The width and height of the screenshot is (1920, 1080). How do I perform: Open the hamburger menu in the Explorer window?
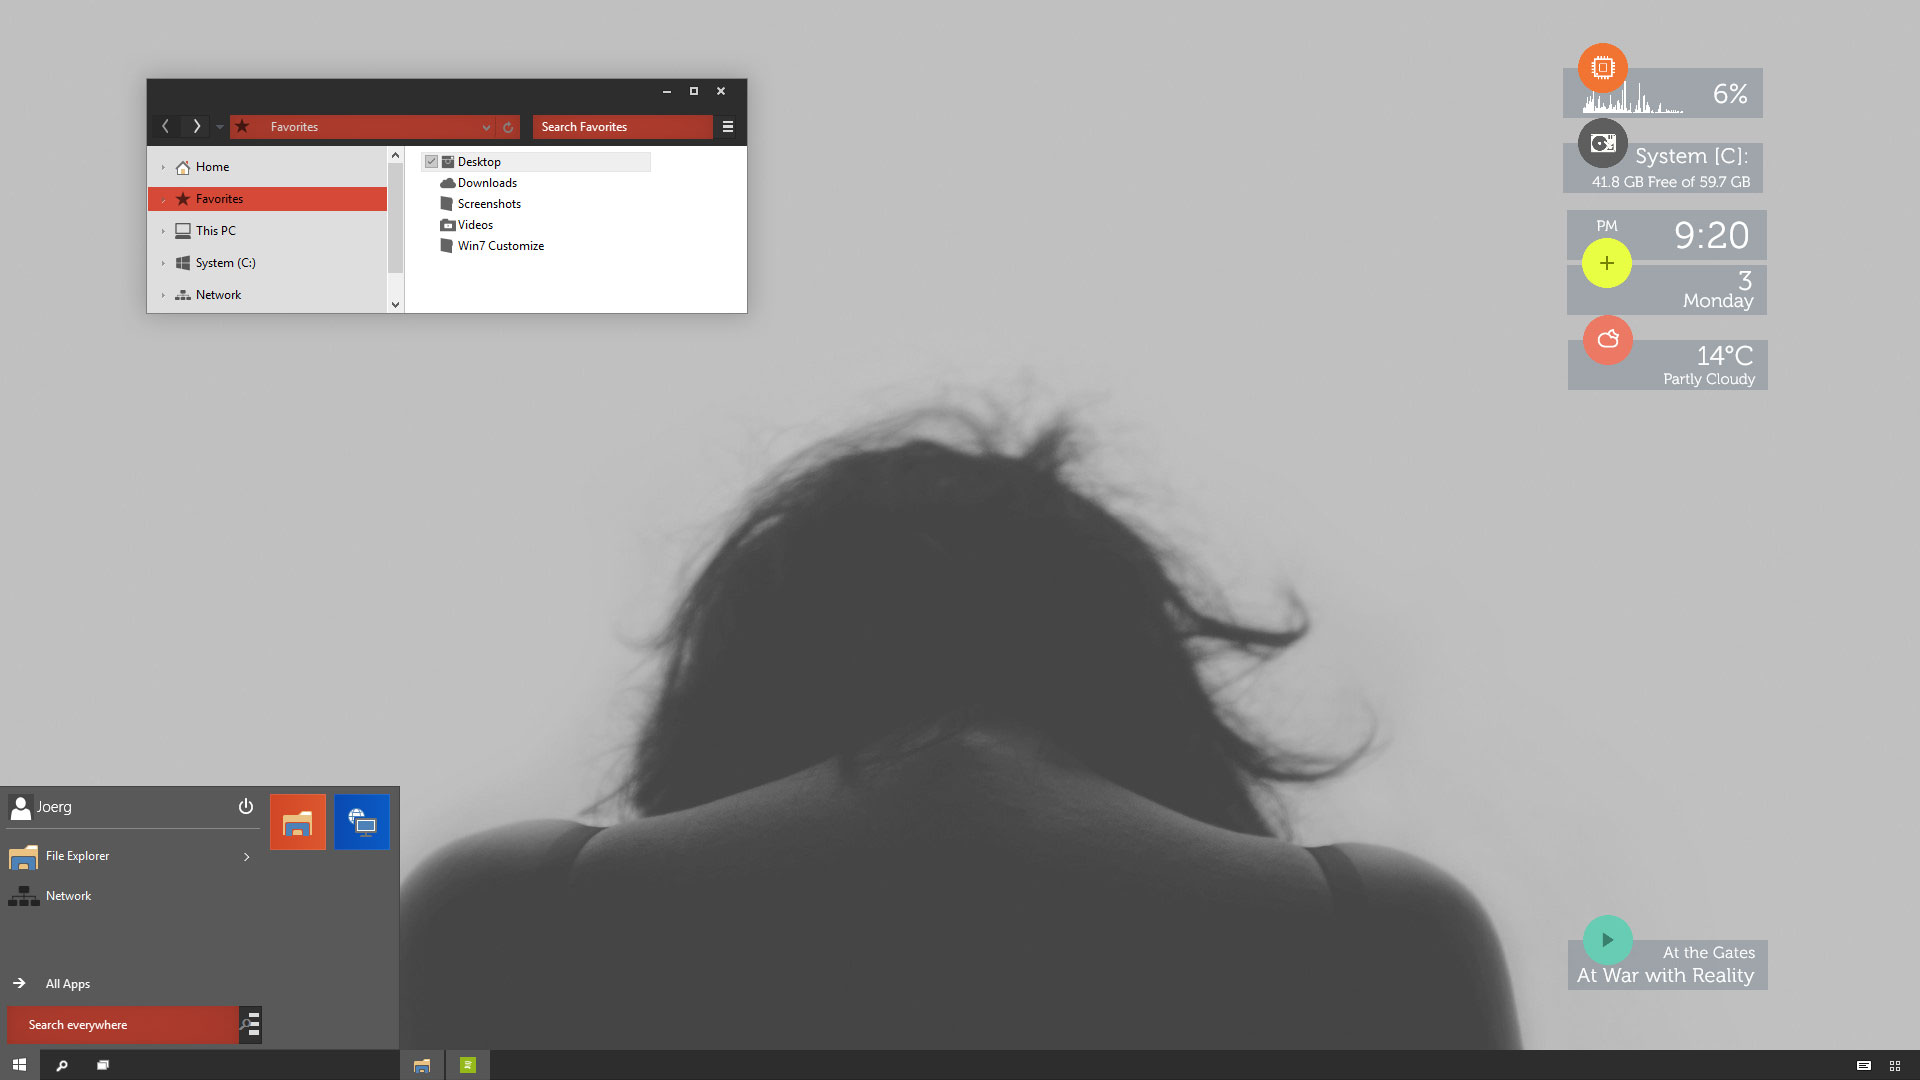728,127
